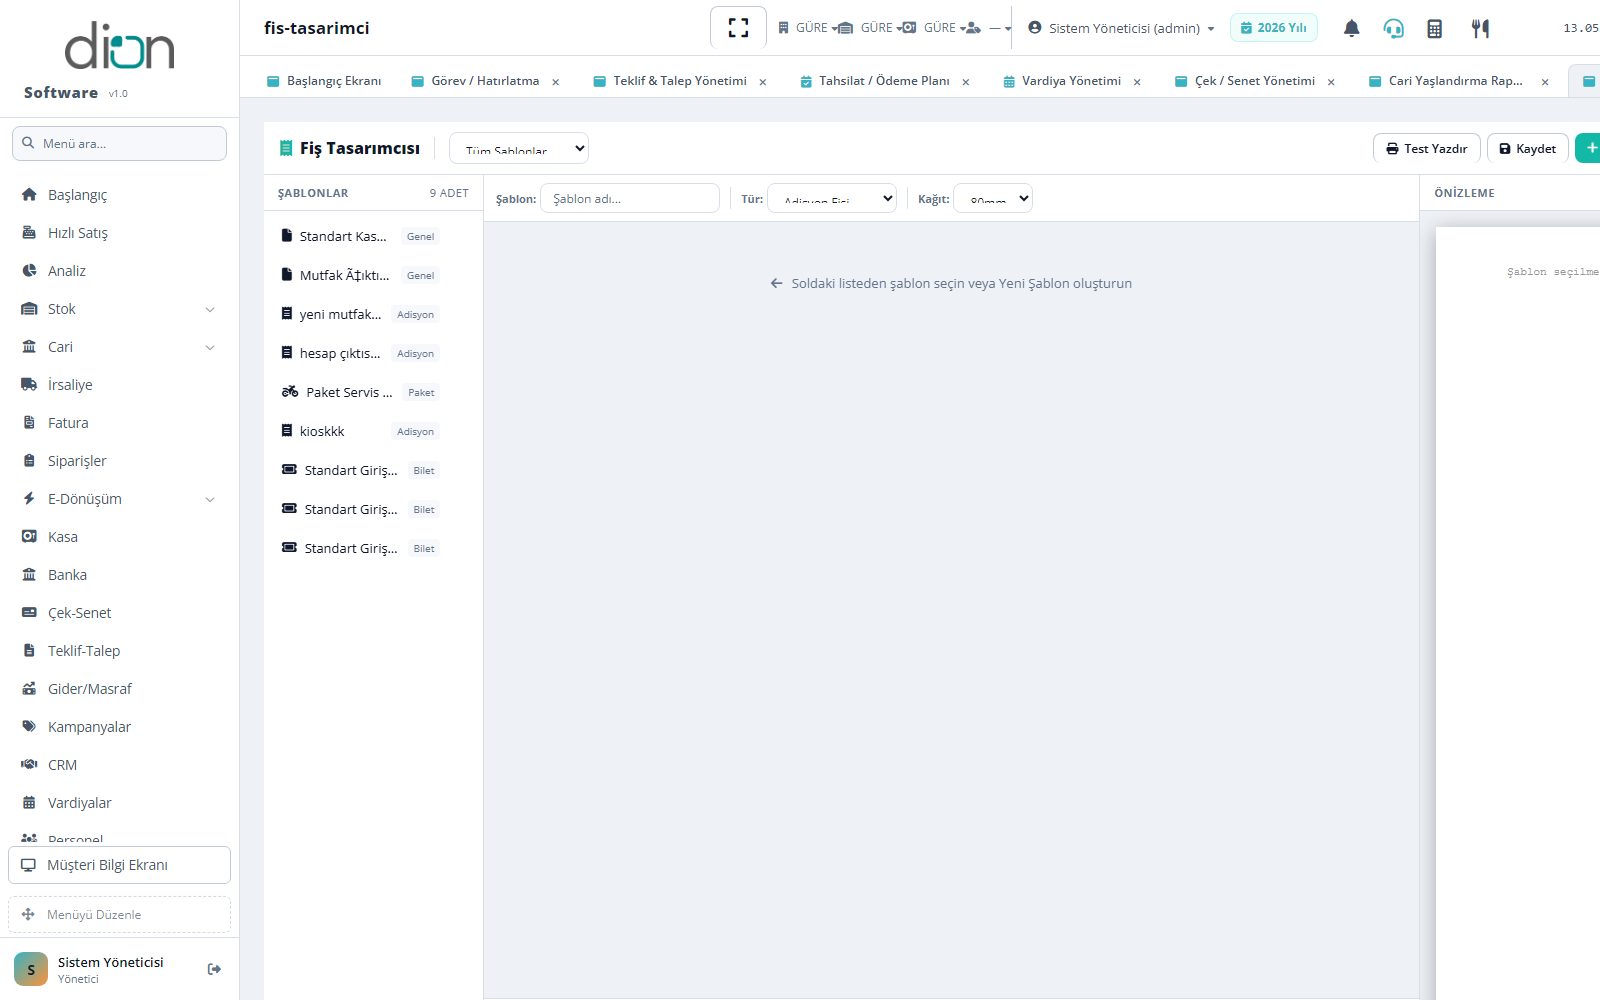Close the Cari Yaşlandırma Rap... tab
This screenshot has width=1600, height=1000.
pyautogui.click(x=1545, y=82)
